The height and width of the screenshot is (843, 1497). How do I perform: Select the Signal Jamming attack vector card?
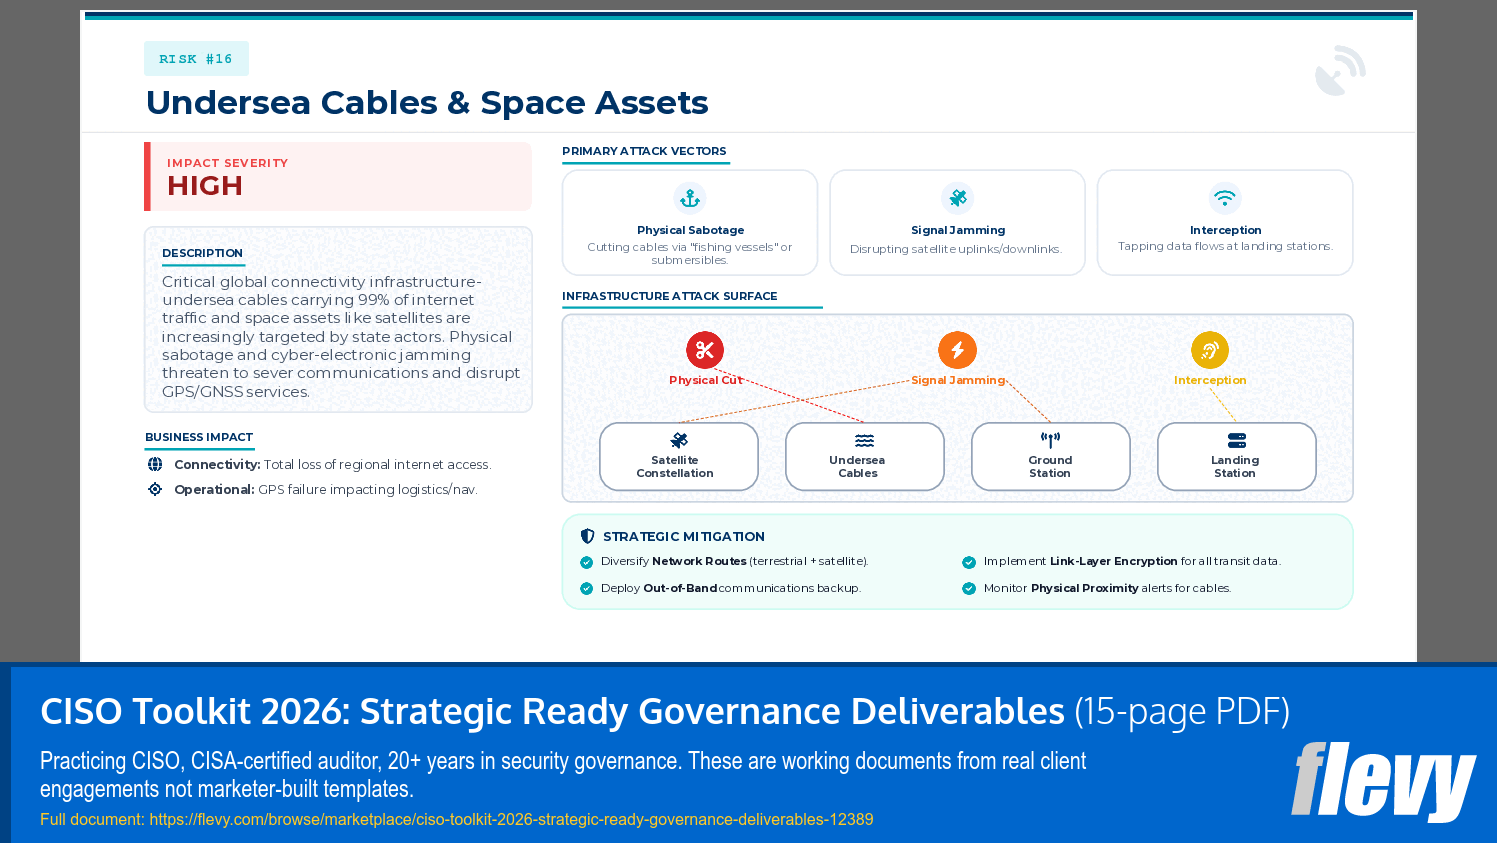(x=957, y=222)
